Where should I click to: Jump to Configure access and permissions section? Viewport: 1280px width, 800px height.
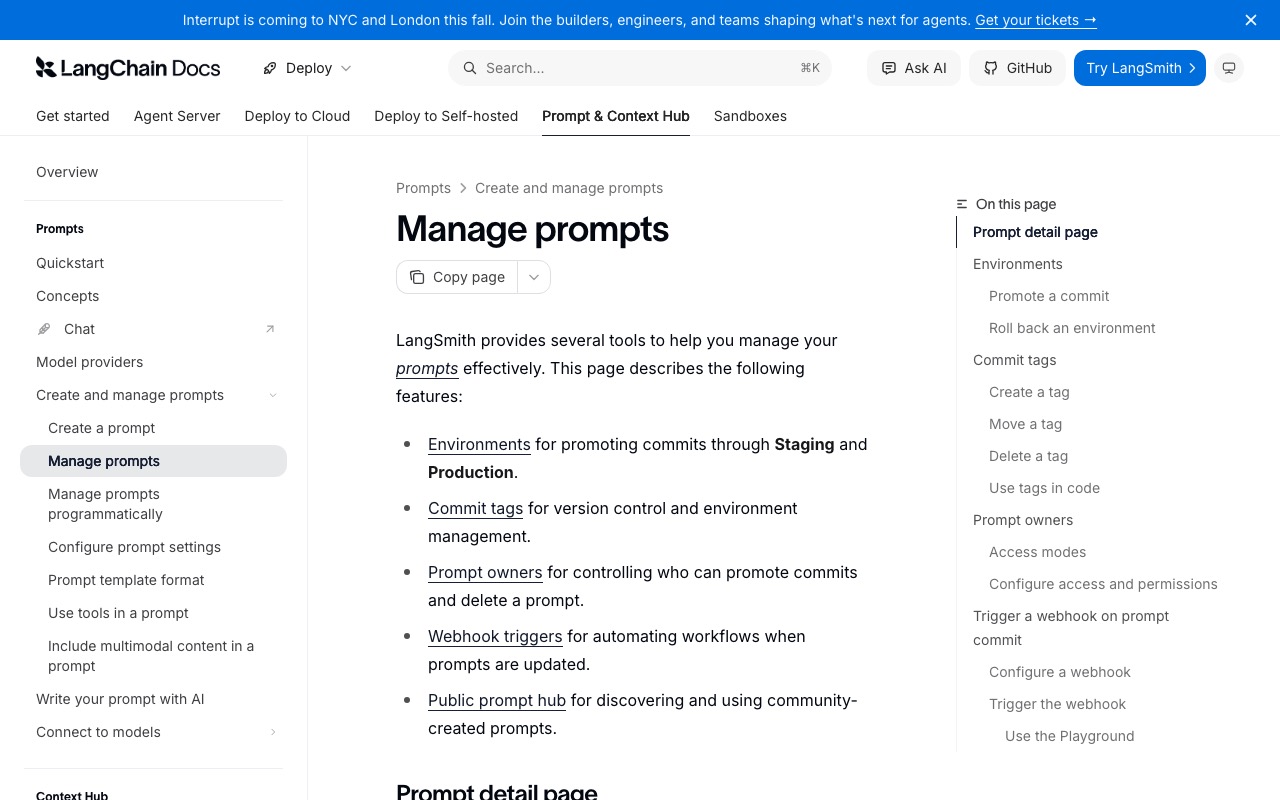pyautogui.click(x=1103, y=584)
